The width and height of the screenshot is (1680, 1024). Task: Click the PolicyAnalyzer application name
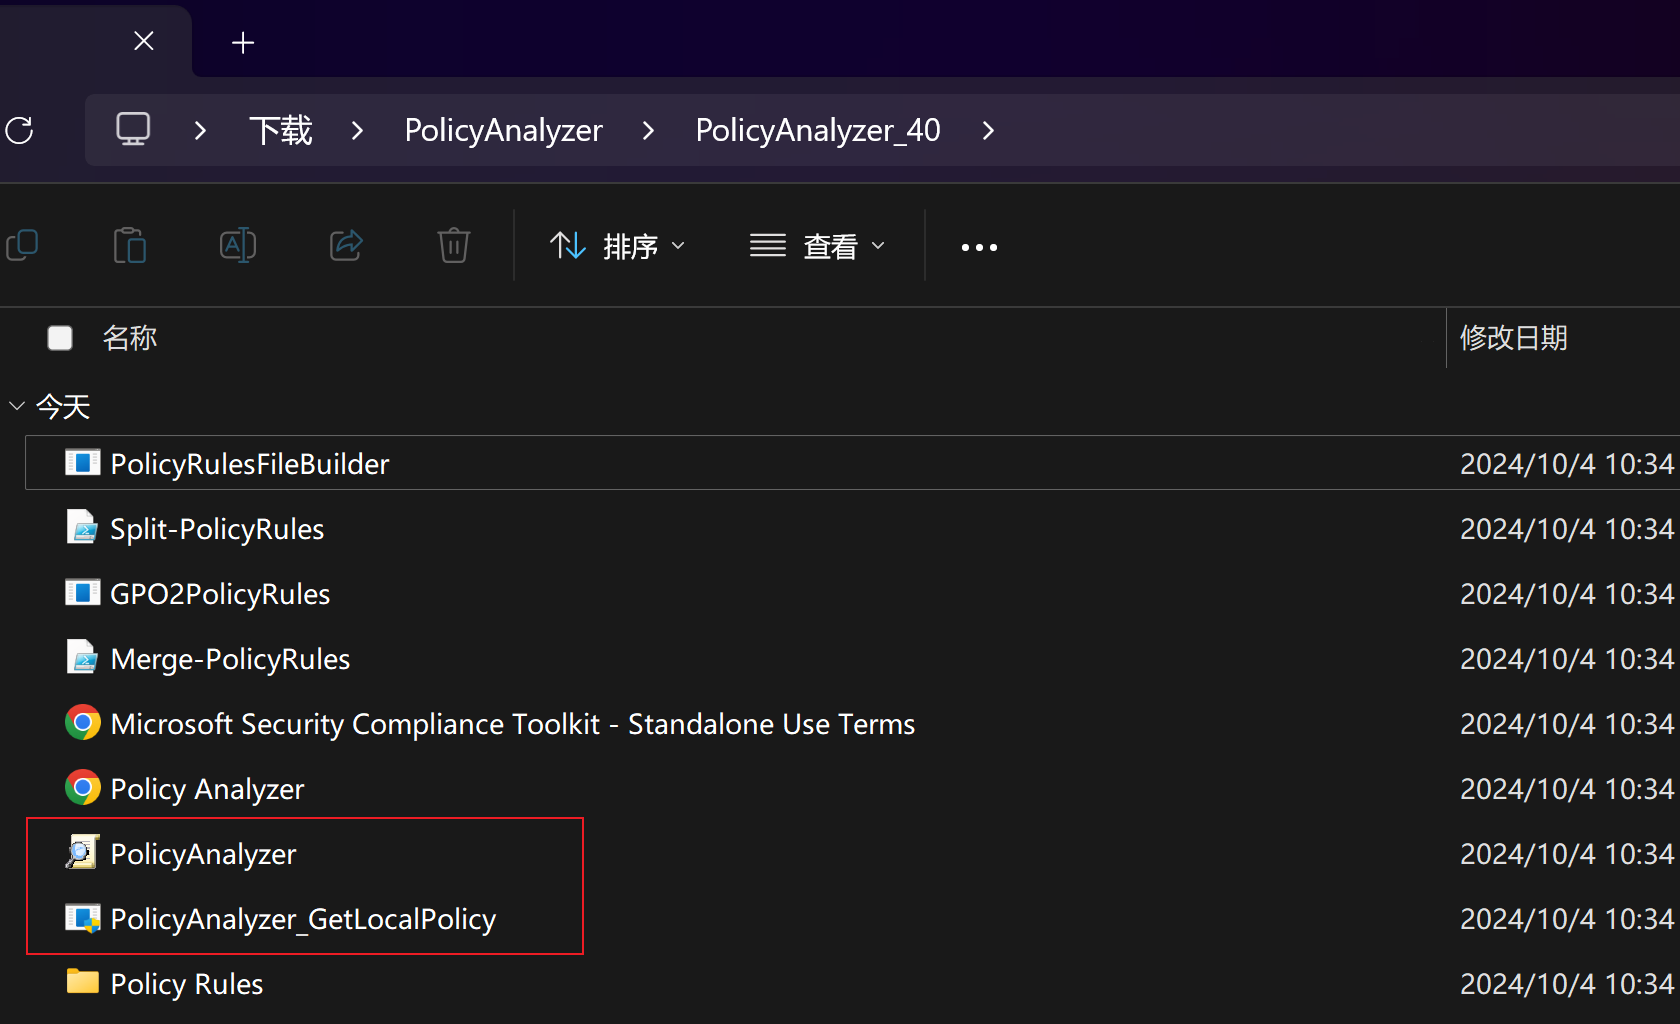click(x=203, y=854)
